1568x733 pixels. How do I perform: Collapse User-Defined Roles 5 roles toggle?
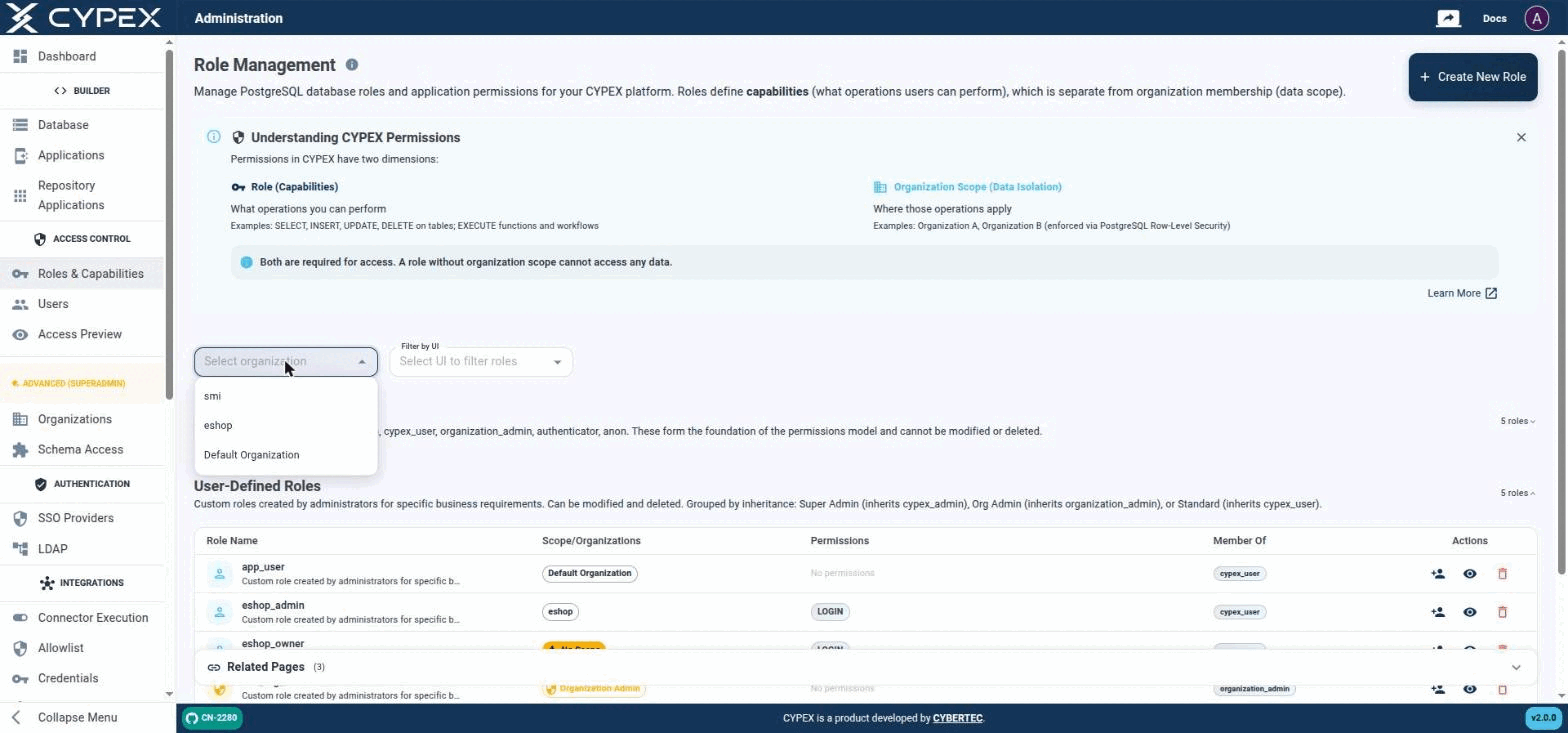point(1517,493)
